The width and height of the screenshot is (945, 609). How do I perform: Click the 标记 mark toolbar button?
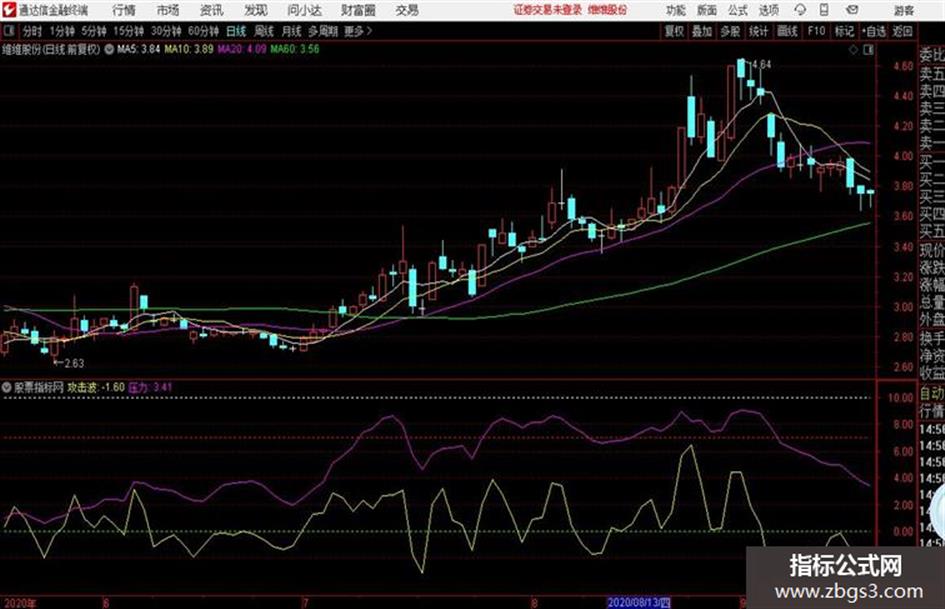tap(844, 31)
